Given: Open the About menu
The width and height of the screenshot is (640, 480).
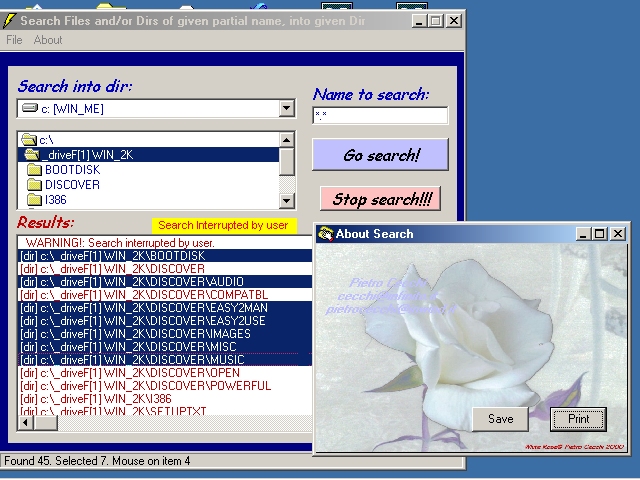Looking at the screenshot, I should (48, 40).
